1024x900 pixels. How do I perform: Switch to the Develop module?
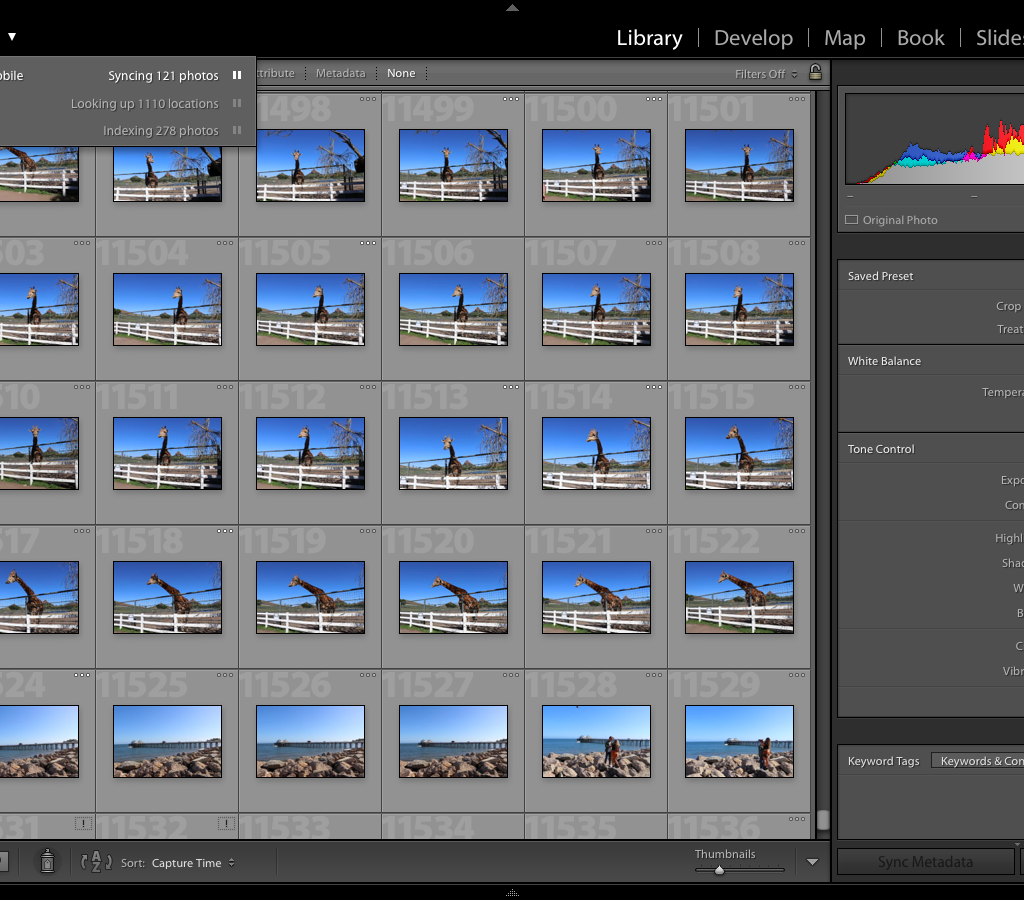click(x=753, y=38)
